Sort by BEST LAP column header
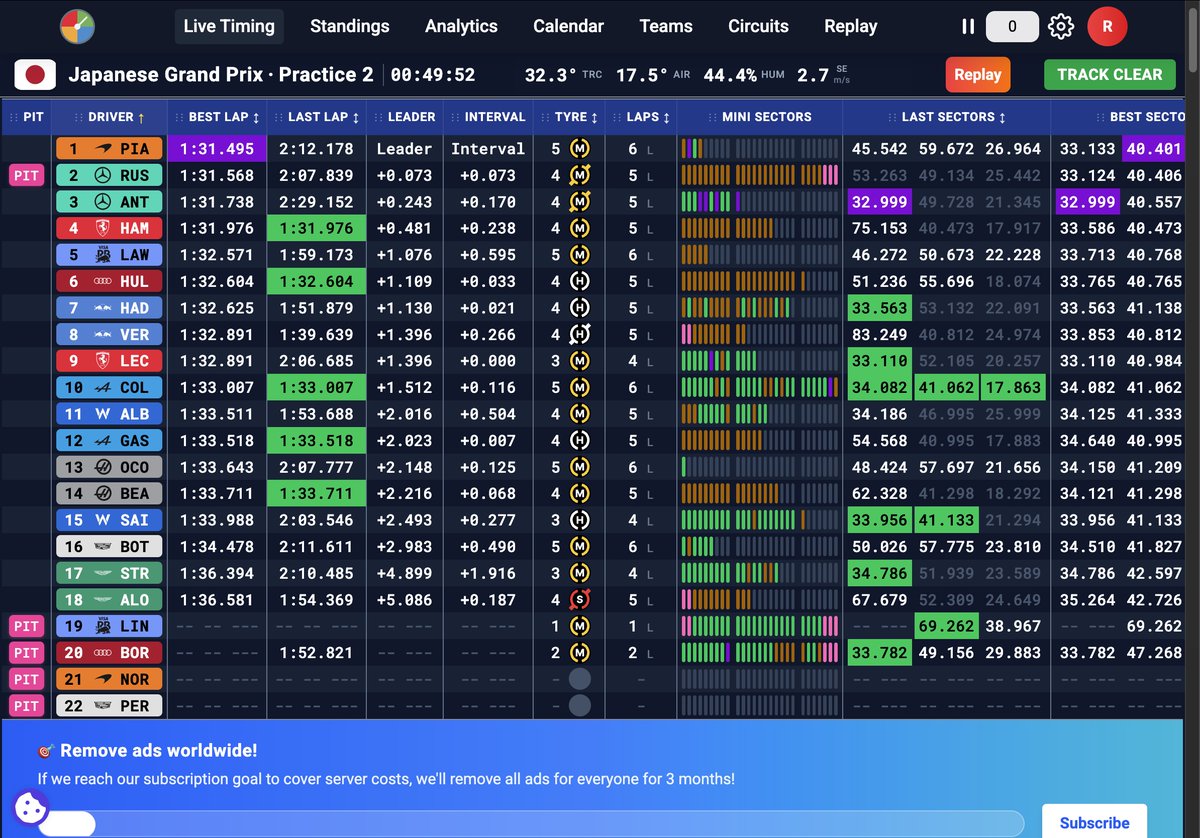This screenshot has width=1200, height=838. click(217, 117)
